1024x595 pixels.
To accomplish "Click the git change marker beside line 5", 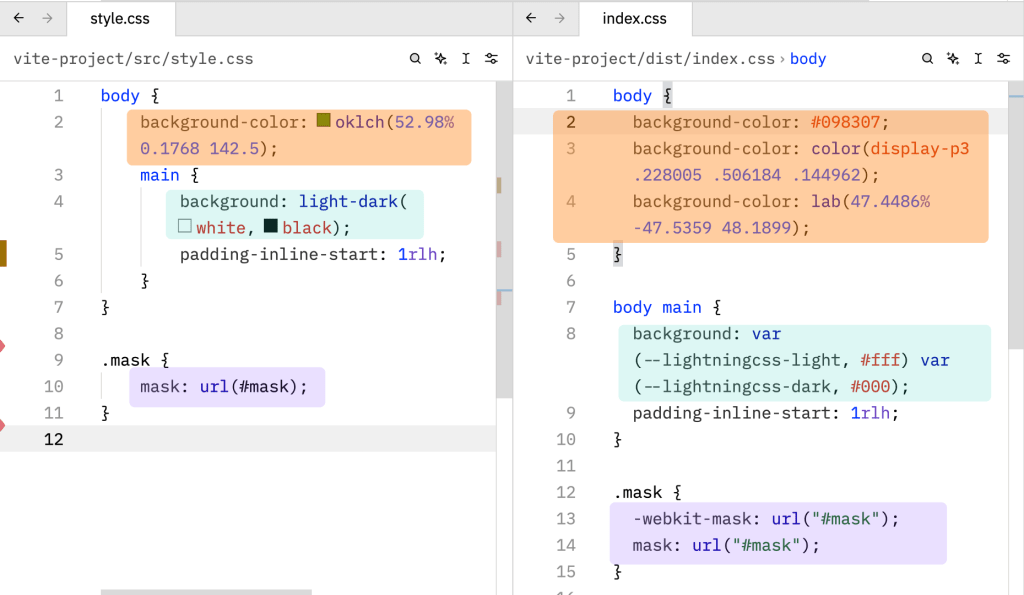I will (3, 253).
